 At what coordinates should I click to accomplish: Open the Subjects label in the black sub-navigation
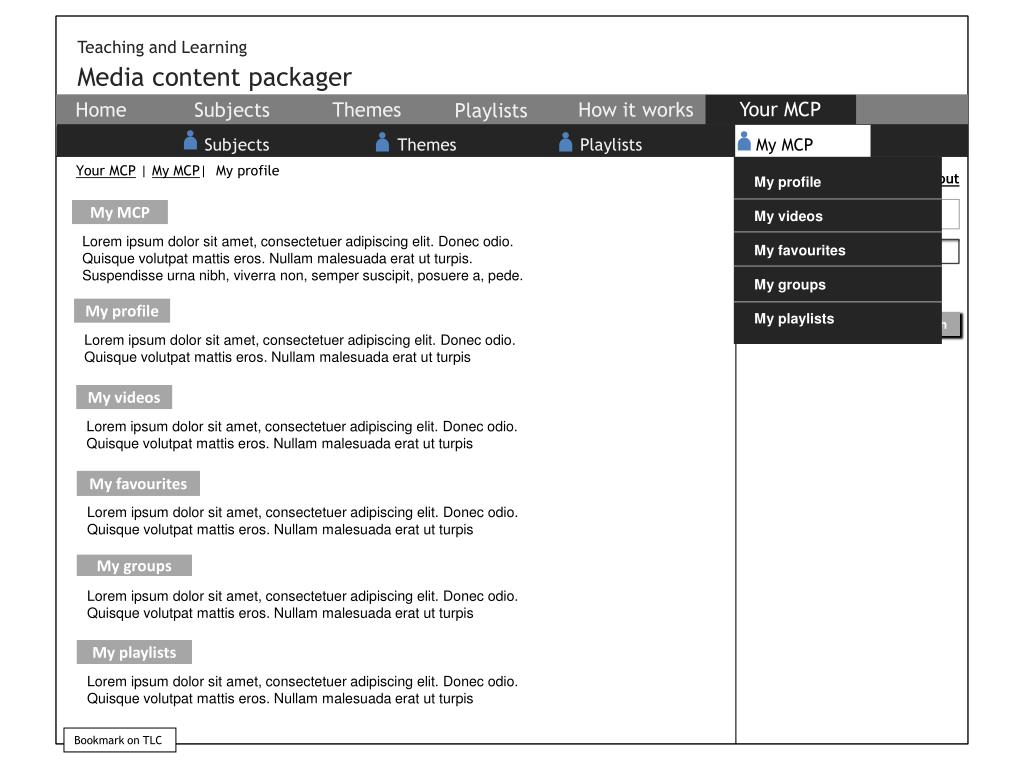(x=236, y=144)
